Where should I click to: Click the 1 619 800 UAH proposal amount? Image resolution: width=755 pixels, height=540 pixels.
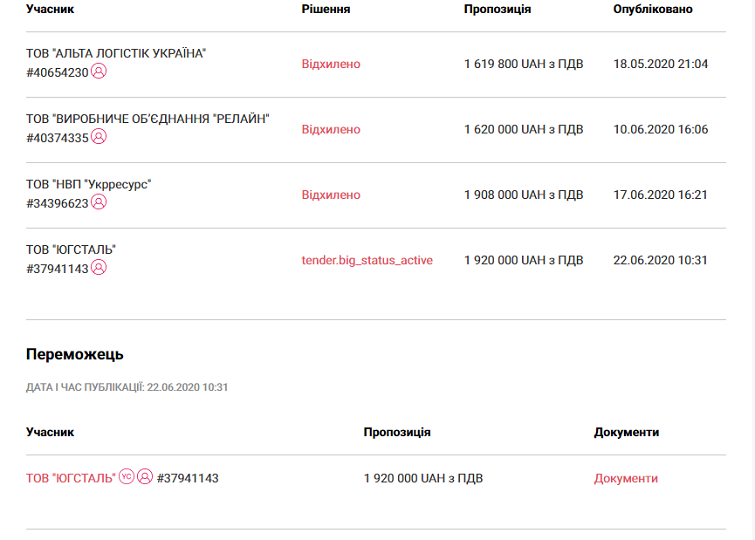(523, 64)
